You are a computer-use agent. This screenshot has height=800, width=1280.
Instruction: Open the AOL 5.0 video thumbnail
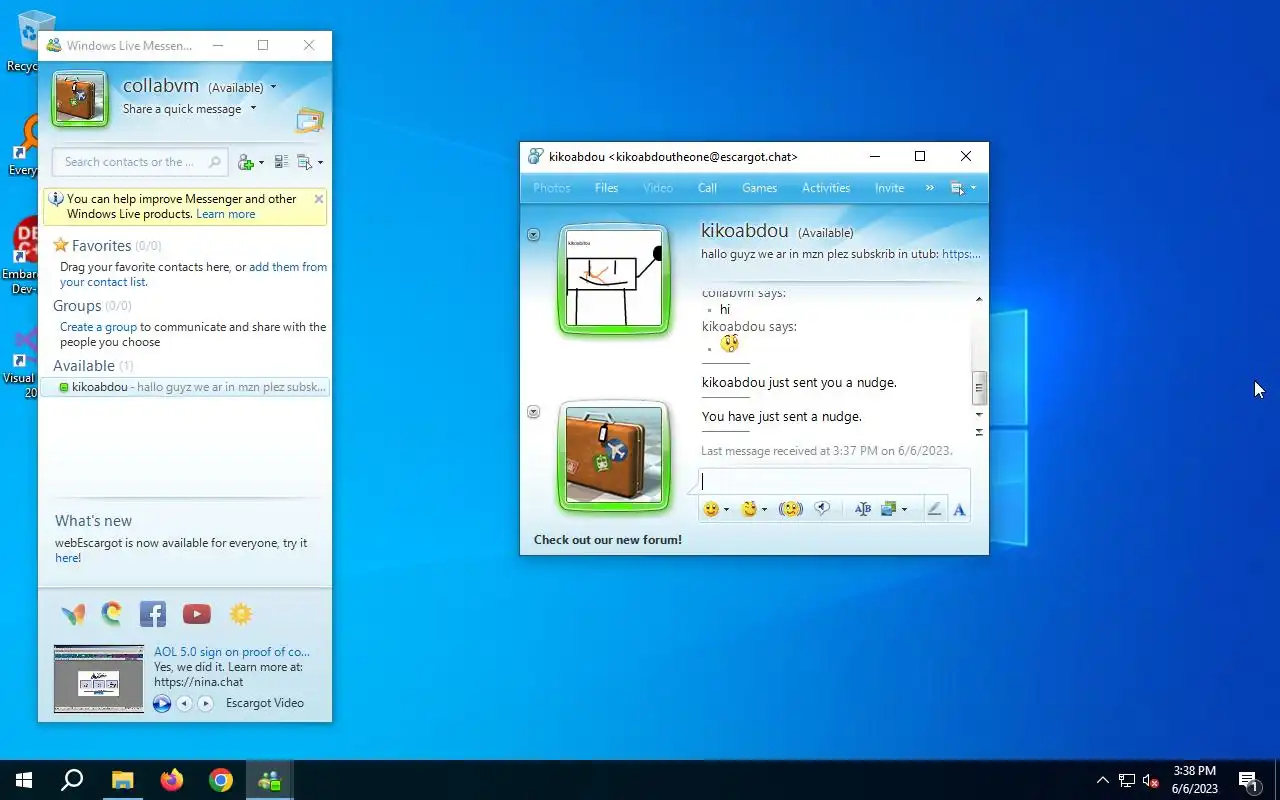point(99,678)
